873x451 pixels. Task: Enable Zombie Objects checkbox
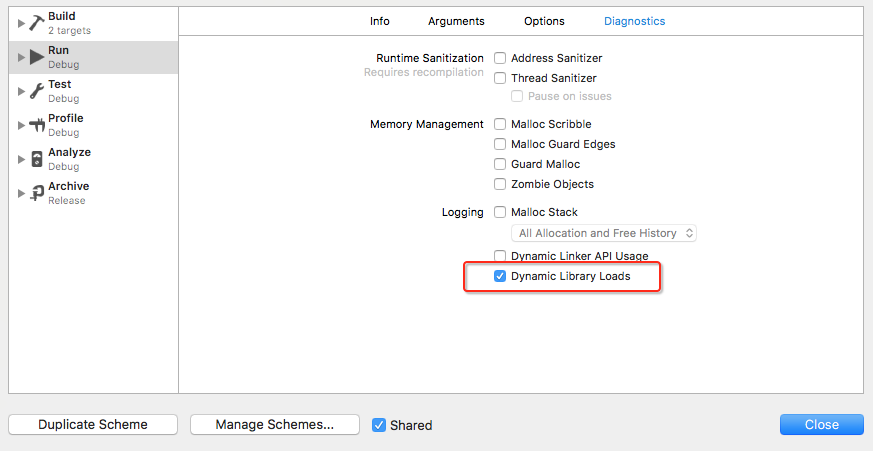tap(500, 184)
